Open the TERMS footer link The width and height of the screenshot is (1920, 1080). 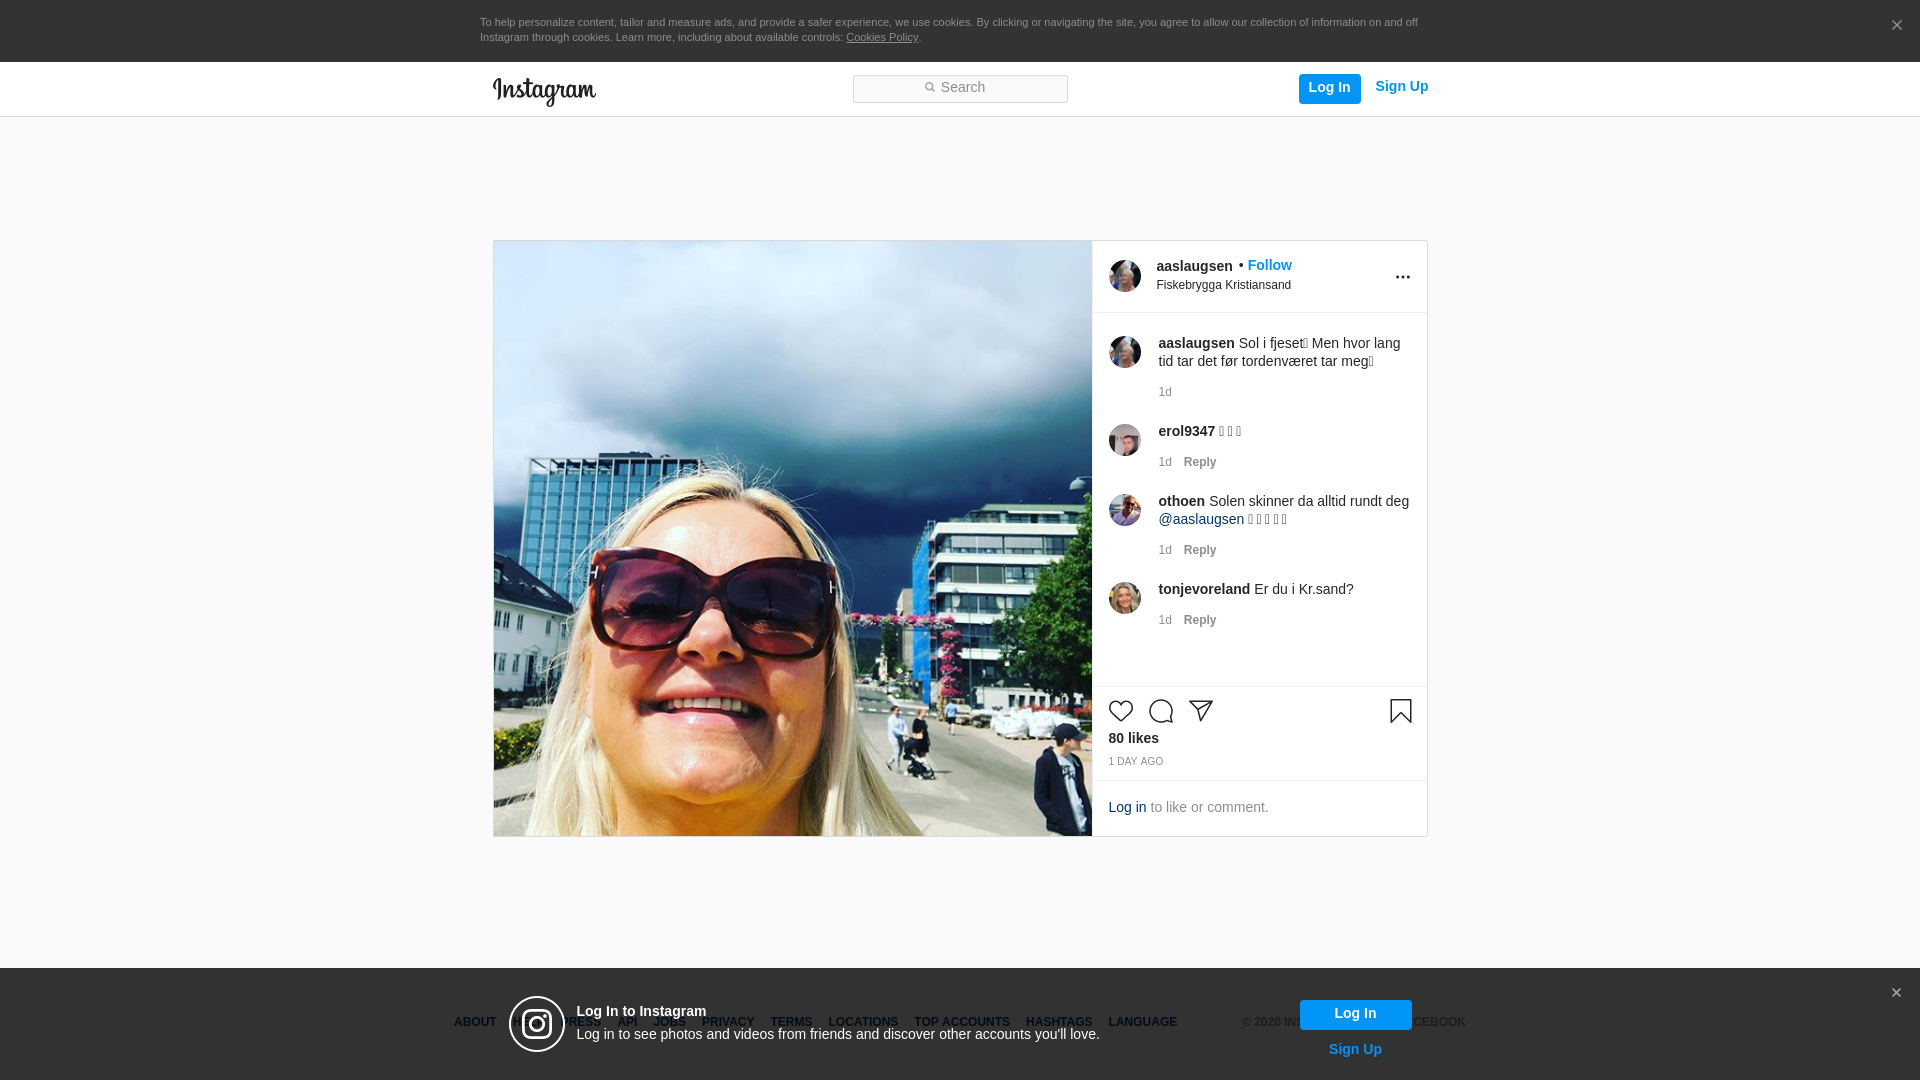click(x=791, y=1022)
